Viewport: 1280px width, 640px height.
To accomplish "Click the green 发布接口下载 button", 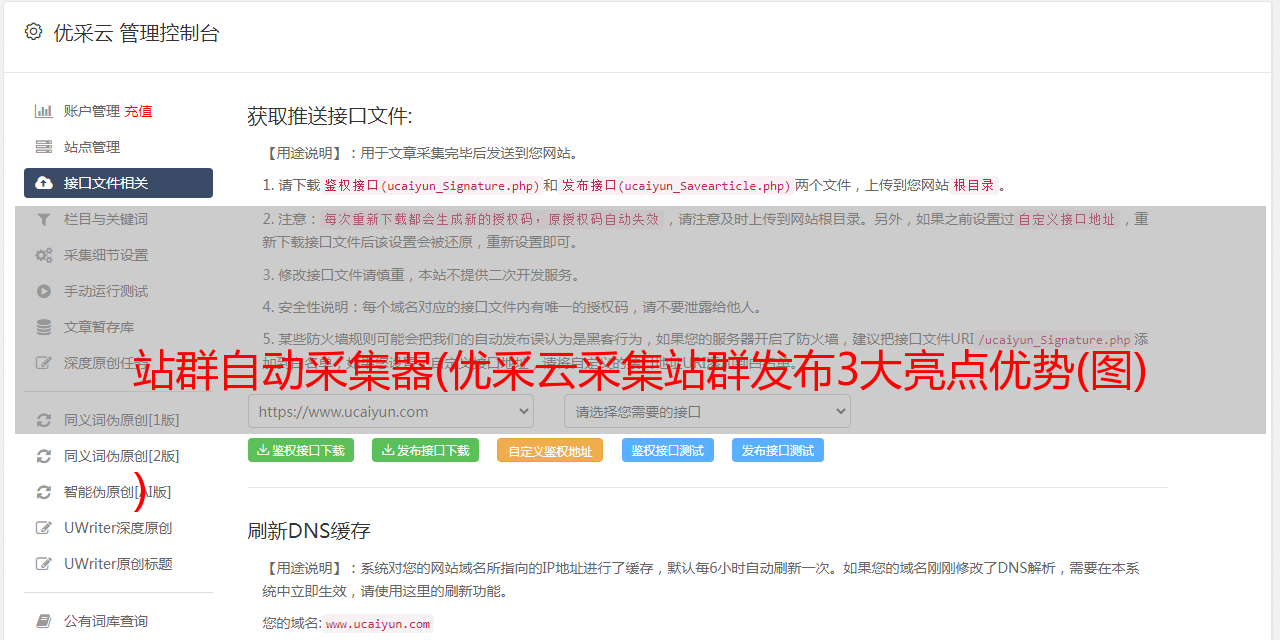I will point(425,450).
